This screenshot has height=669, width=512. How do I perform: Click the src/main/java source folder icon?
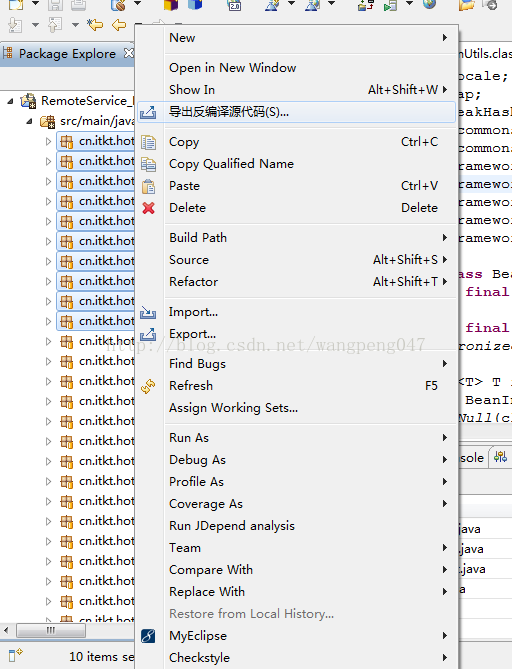click(x=48, y=121)
